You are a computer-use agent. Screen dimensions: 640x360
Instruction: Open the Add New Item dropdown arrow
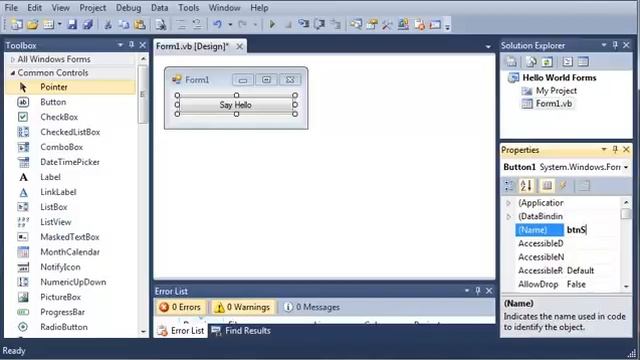tap(60, 24)
